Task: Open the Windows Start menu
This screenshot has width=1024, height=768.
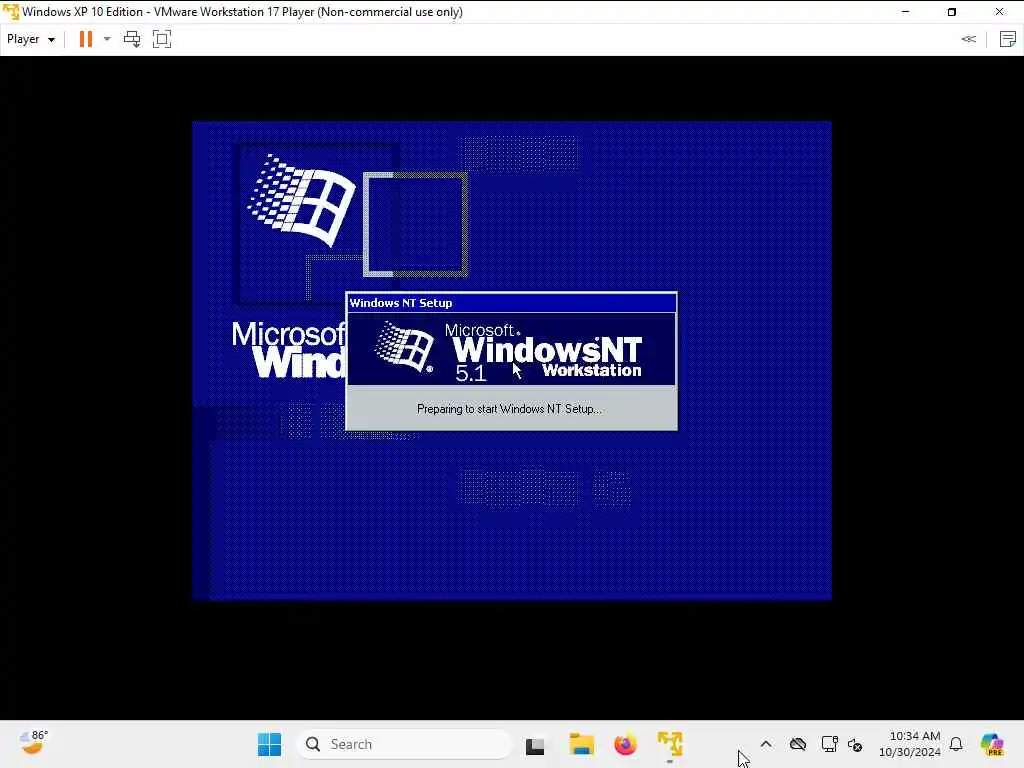Action: (270, 744)
